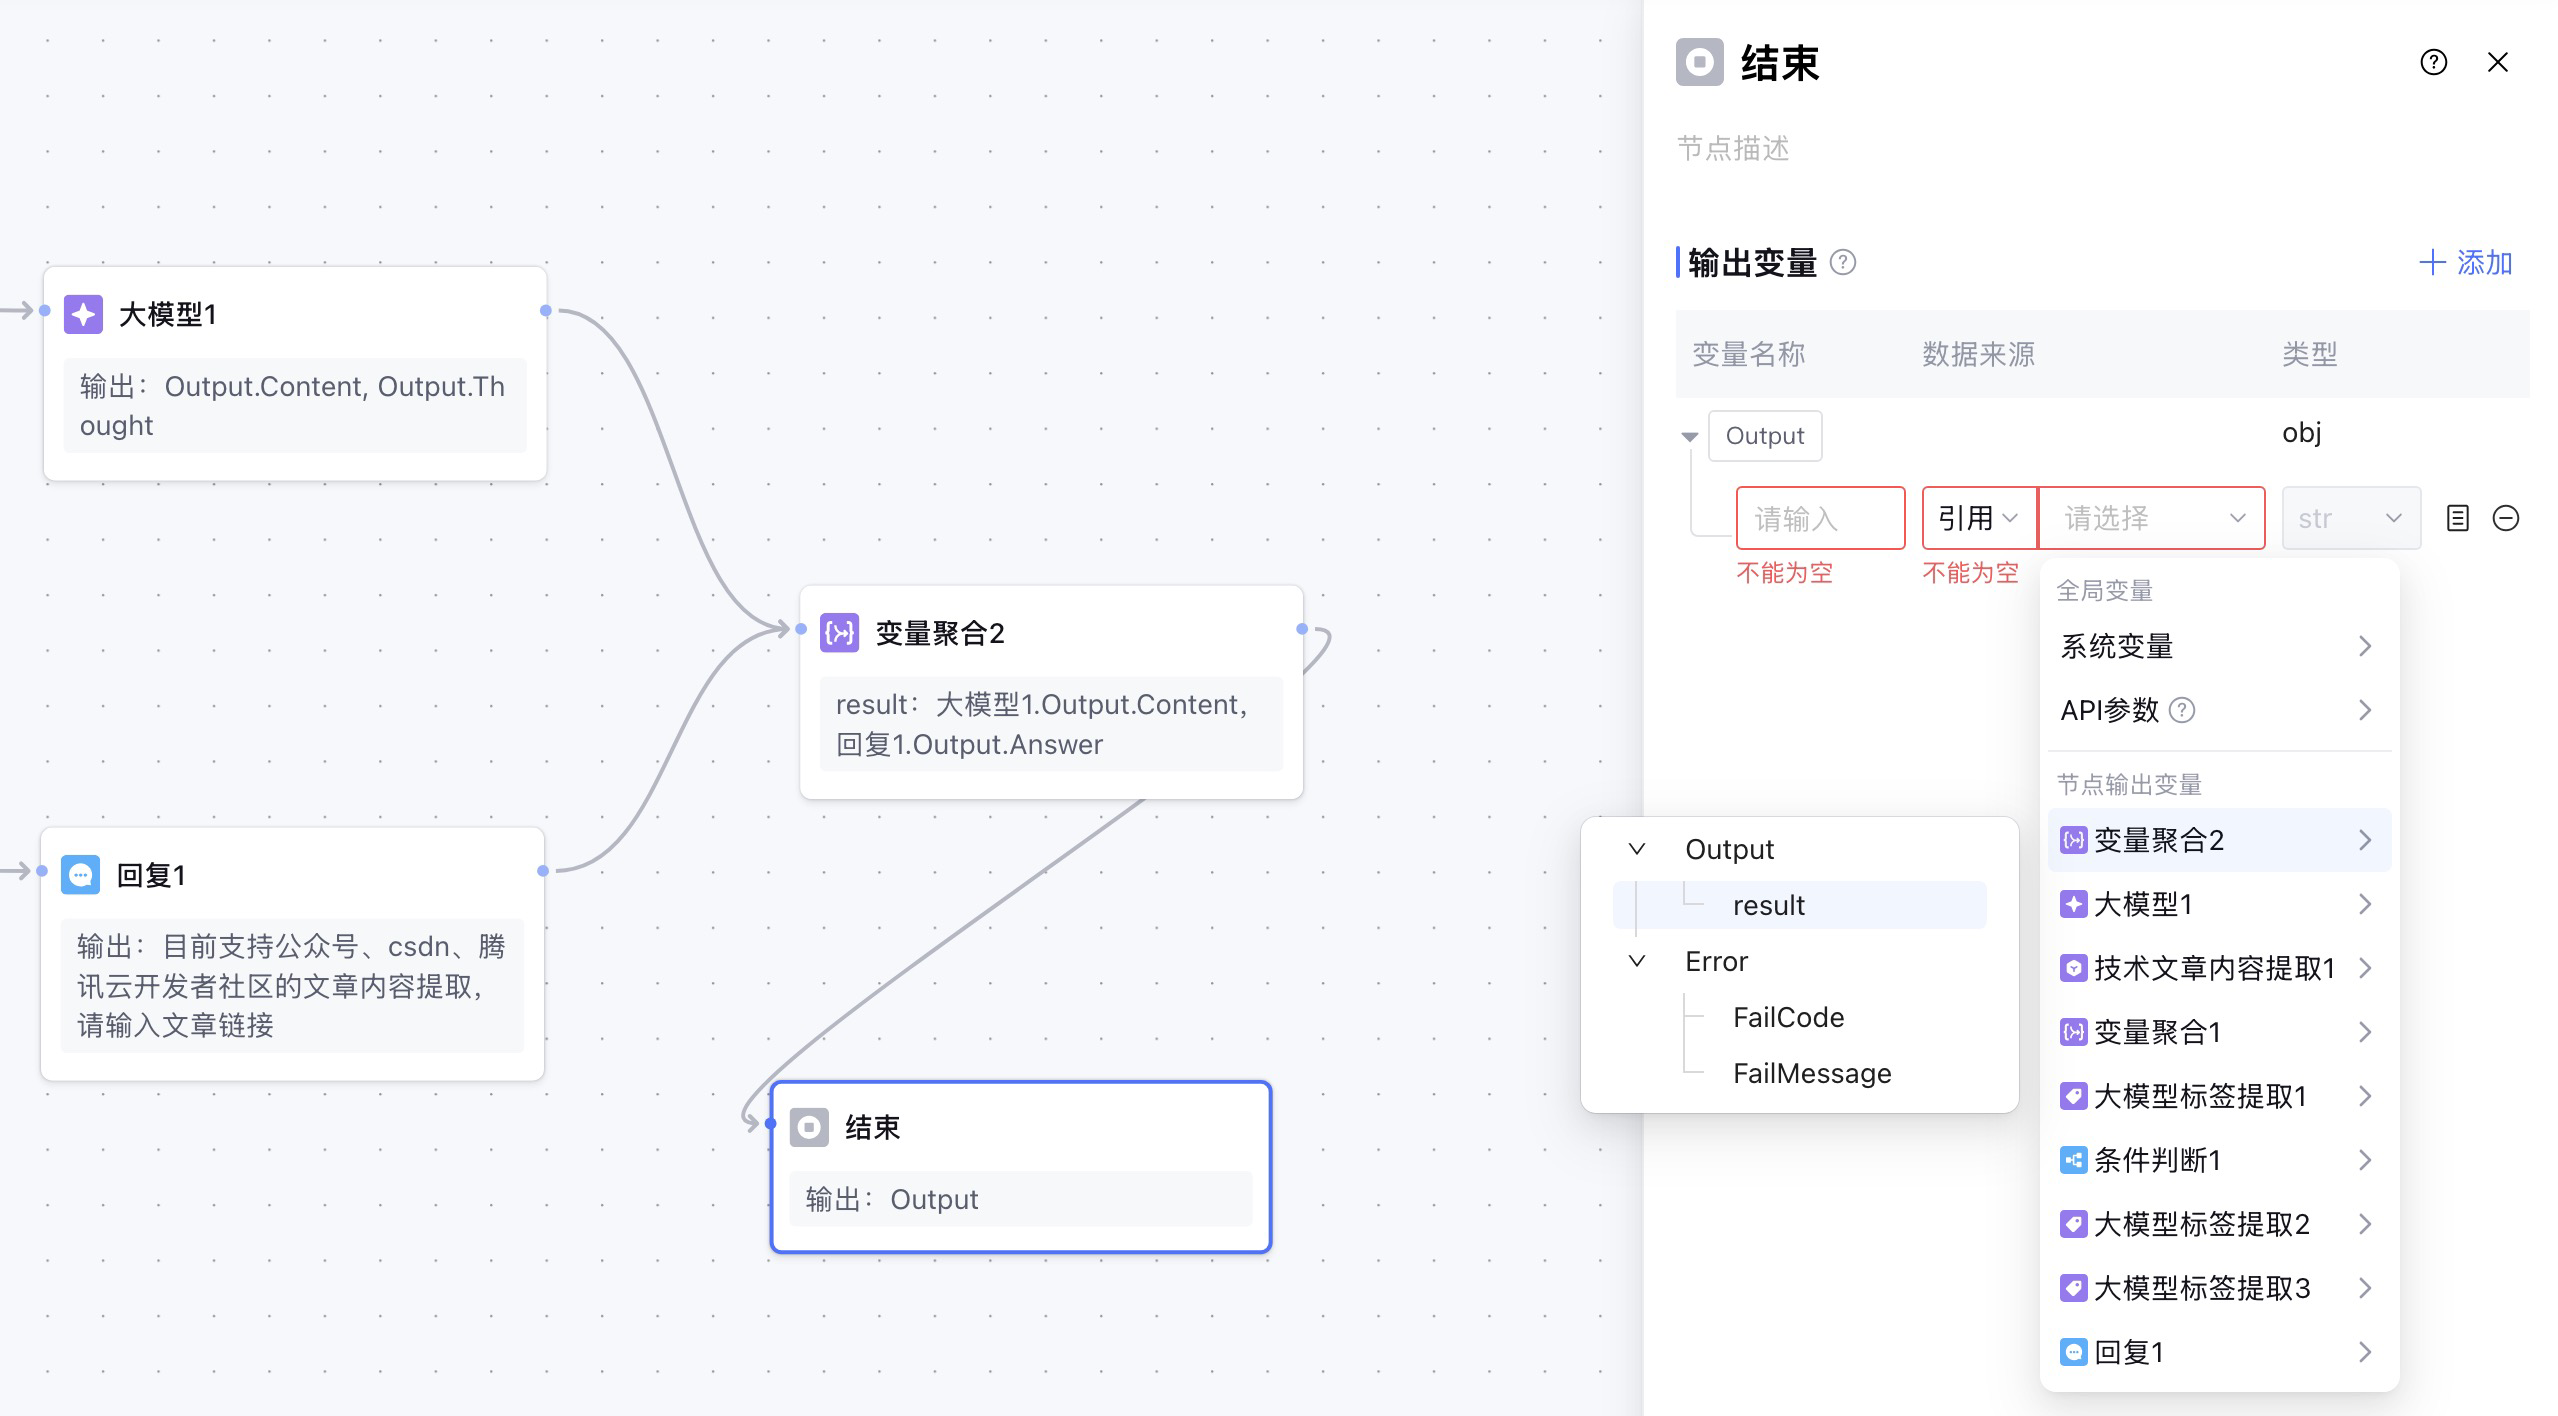Click the help icon next to 输出变量
Screen dimensions: 2558x1416
click(x=1842, y=263)
